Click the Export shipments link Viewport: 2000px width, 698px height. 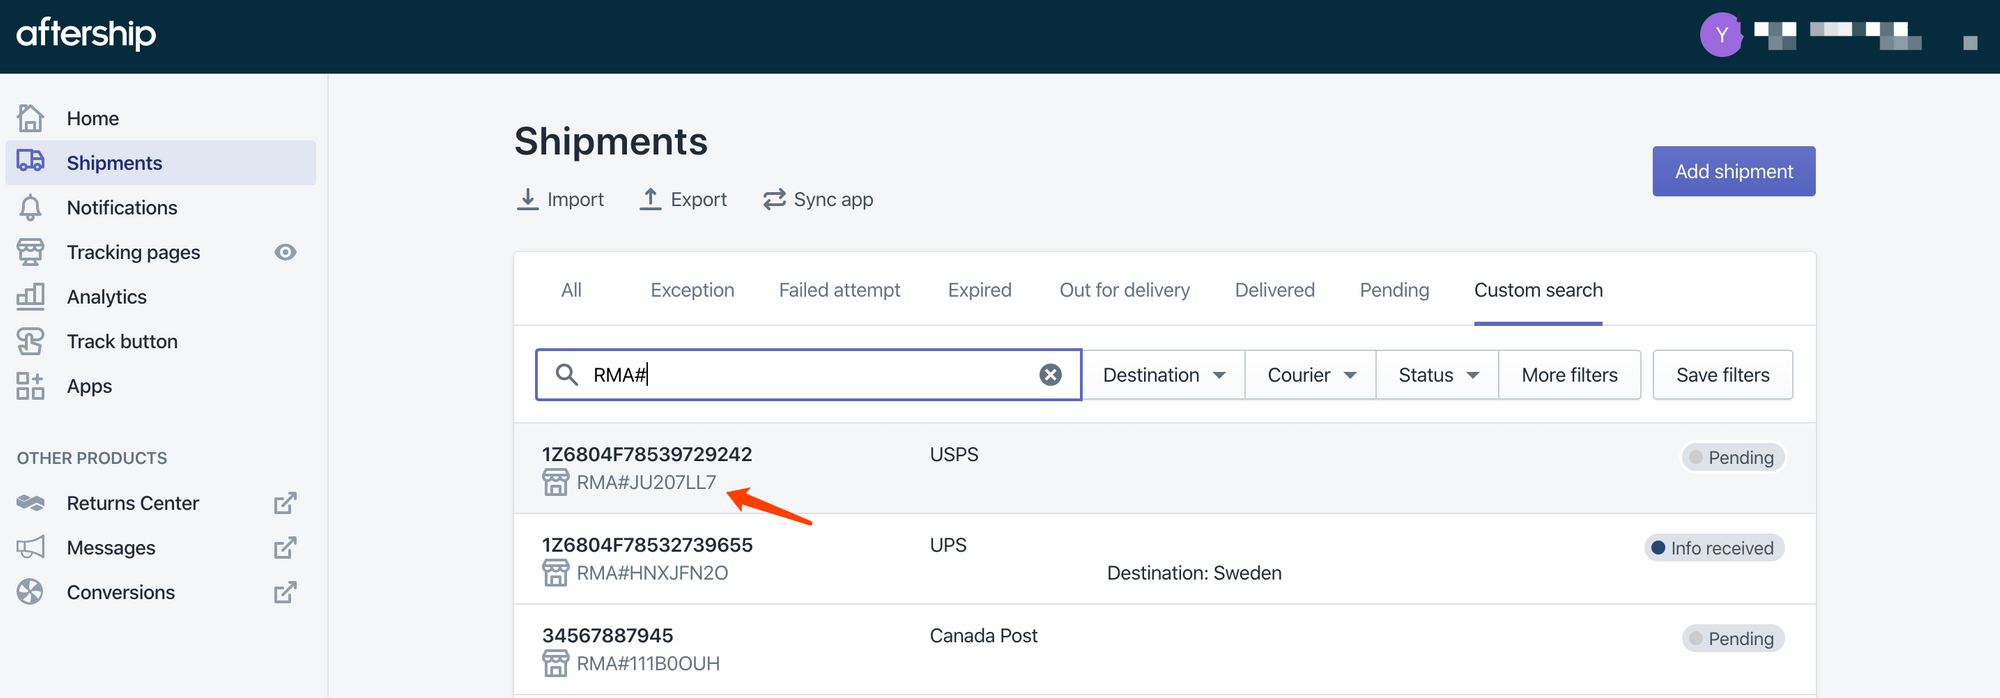[684, 199]
